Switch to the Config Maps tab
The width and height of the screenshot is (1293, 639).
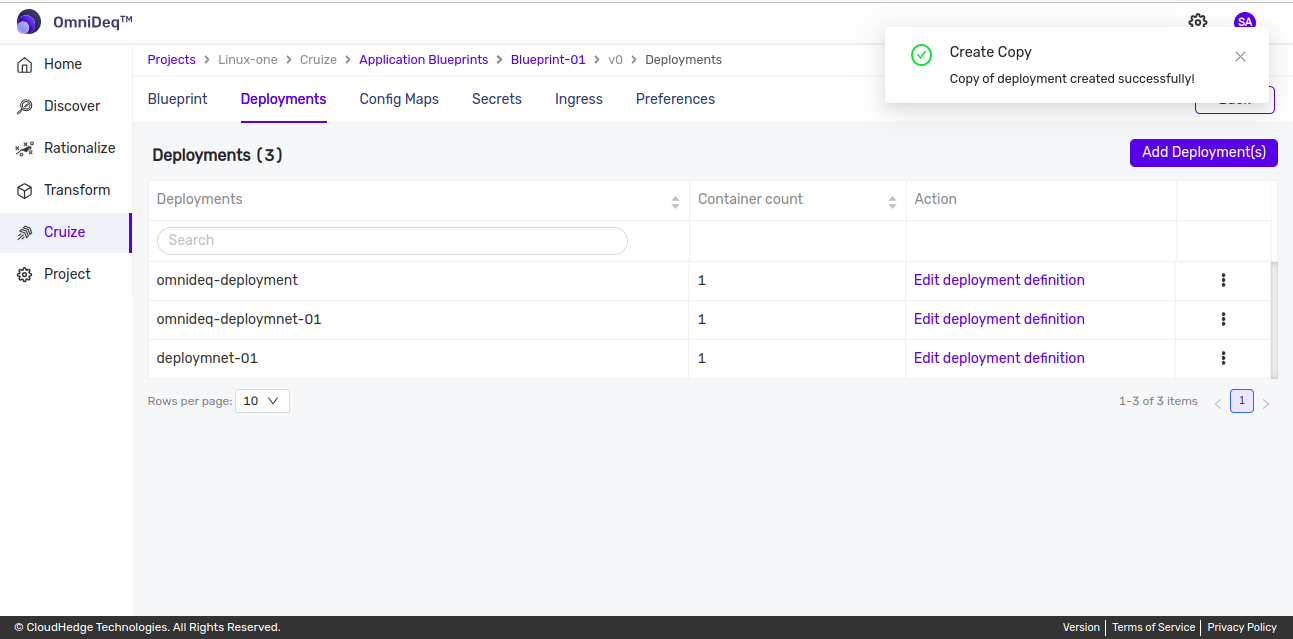(x=399, y=99)
